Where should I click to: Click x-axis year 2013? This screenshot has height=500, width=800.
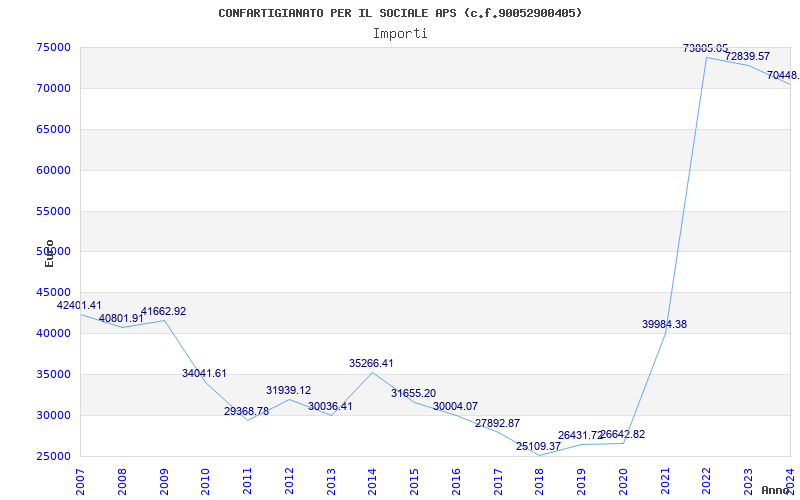[331, 482]
